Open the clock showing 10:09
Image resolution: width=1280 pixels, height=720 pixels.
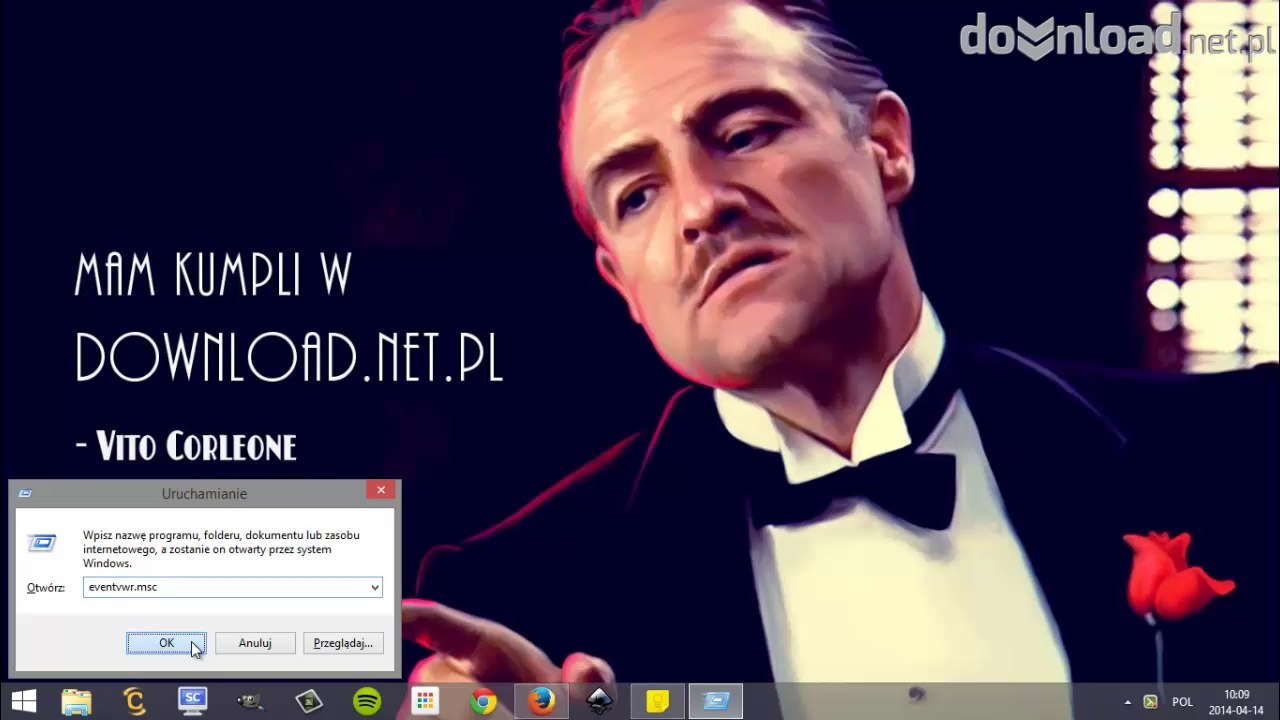[1236, 702]
